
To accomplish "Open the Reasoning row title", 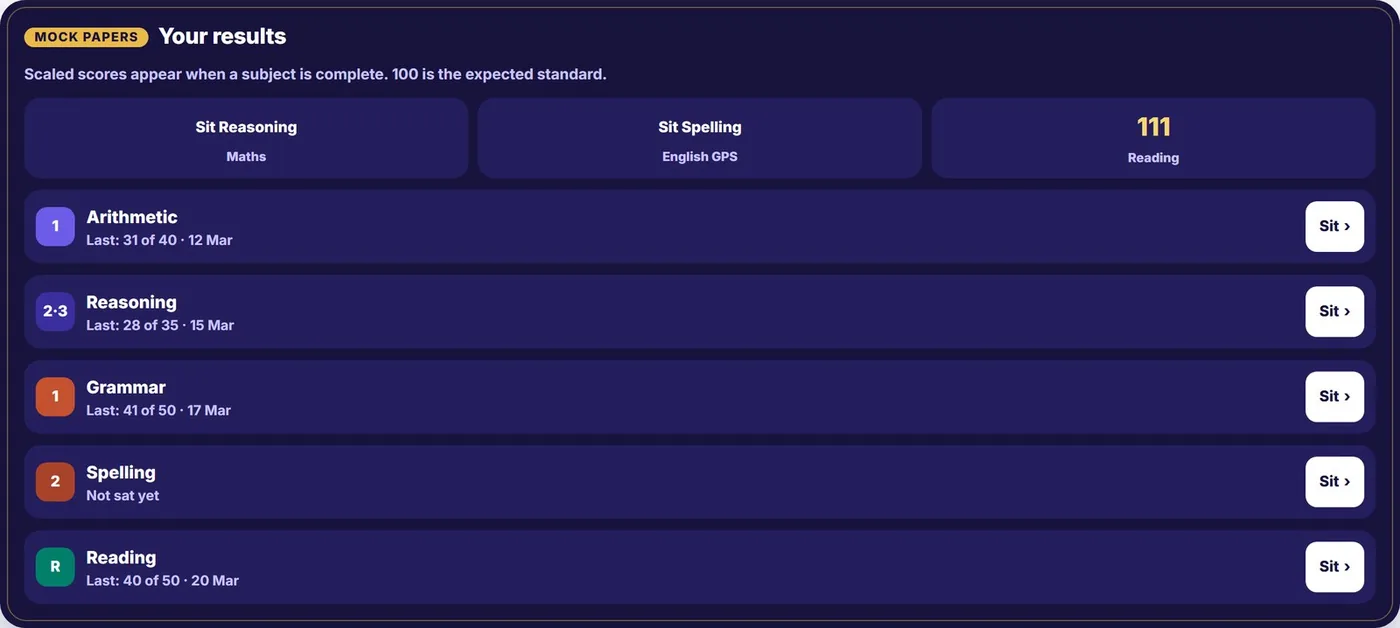I will (x=131, y=302).
